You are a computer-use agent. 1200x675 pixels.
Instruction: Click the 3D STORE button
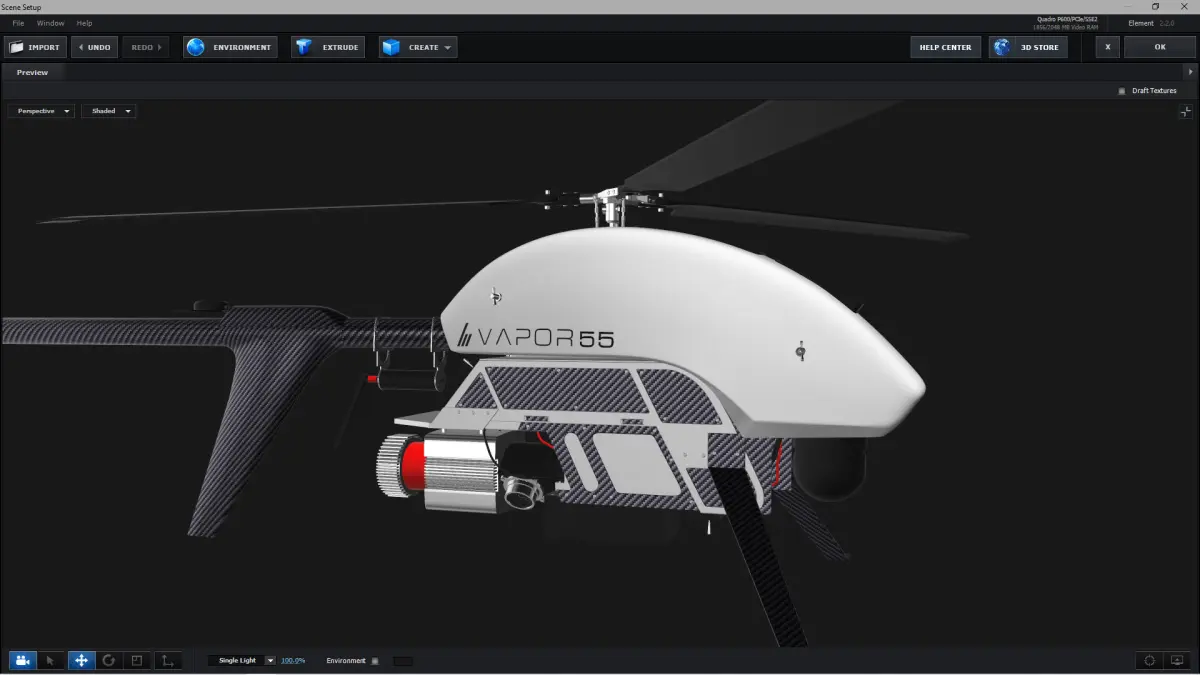tap(1028, 47)
